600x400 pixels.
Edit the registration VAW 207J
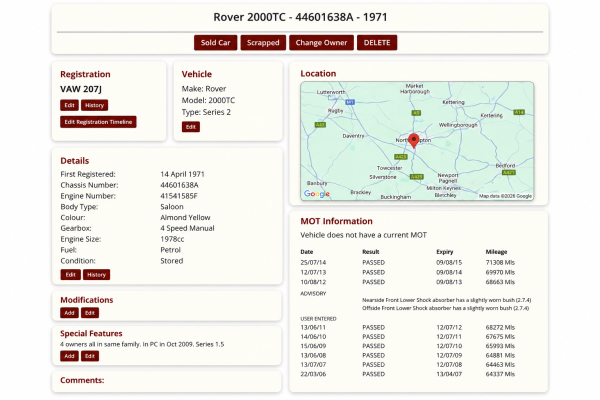point(69,105)
